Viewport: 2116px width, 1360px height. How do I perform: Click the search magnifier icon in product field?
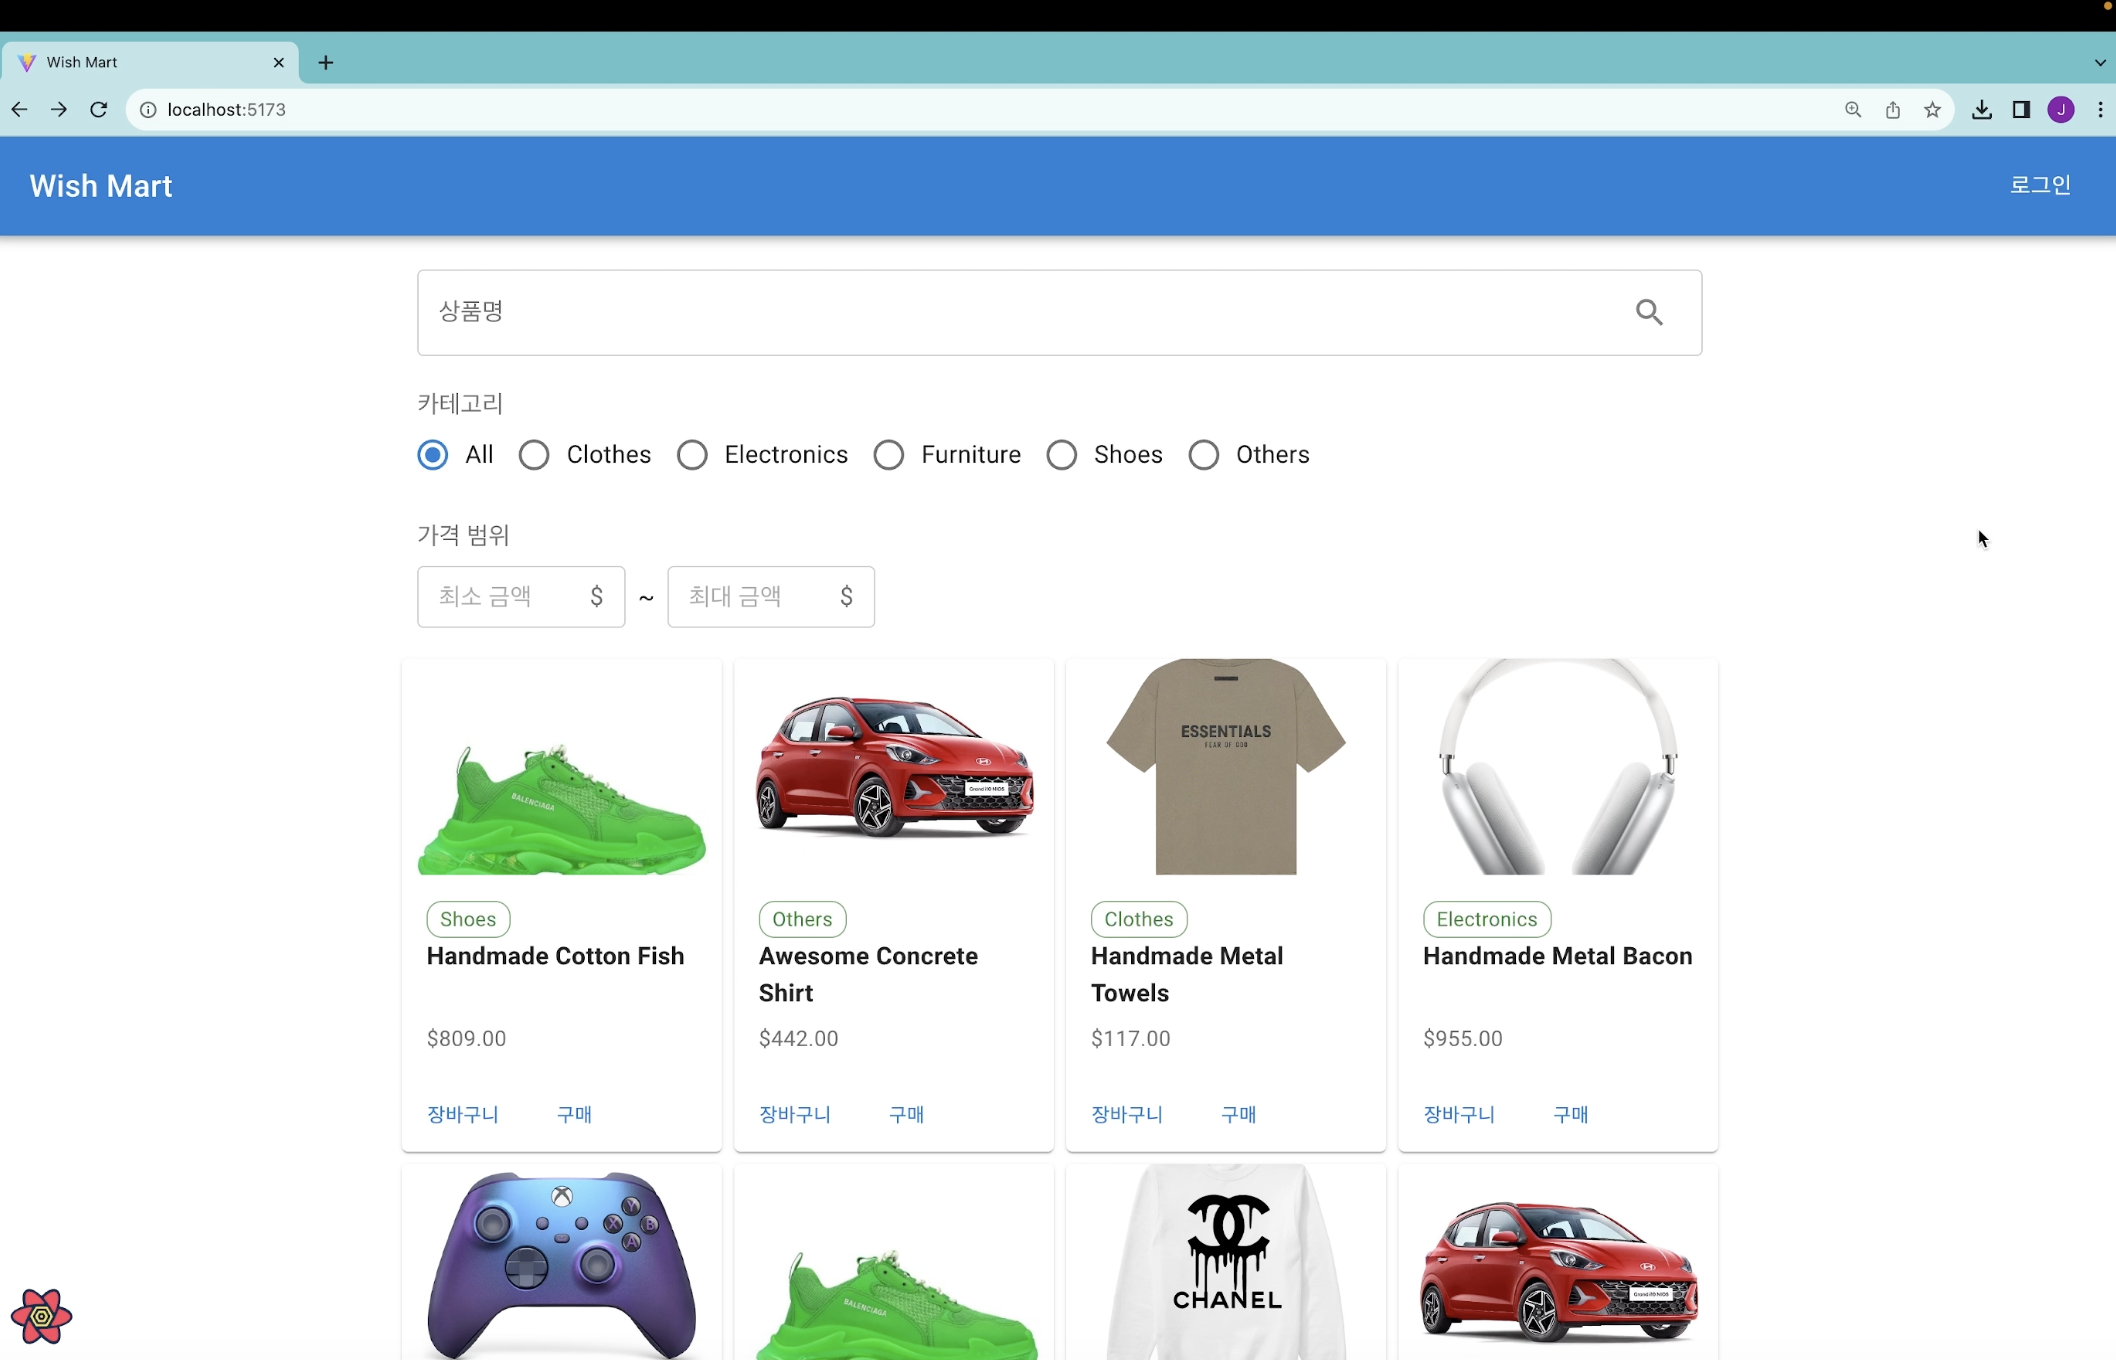(x=1649, y=312)
